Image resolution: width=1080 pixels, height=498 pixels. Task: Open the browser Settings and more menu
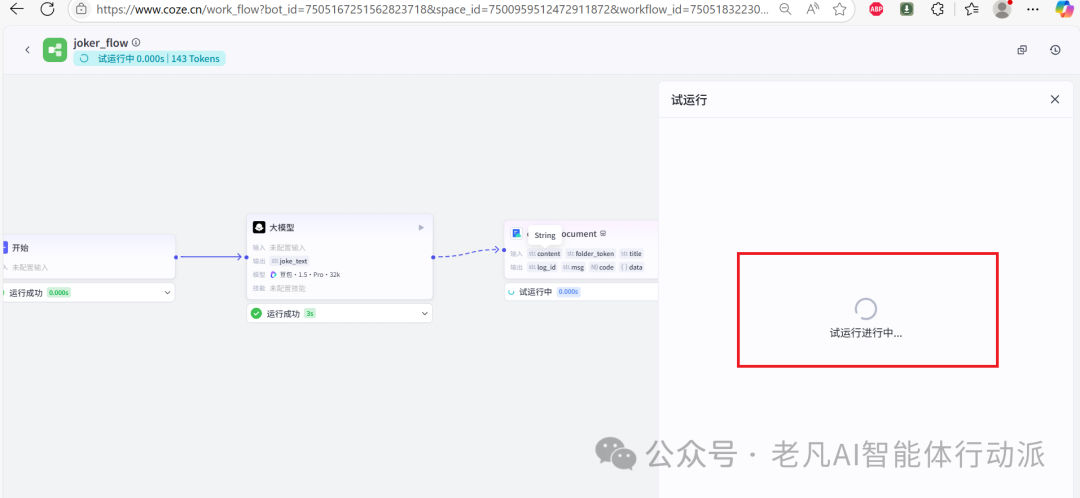coord(1032,9)
